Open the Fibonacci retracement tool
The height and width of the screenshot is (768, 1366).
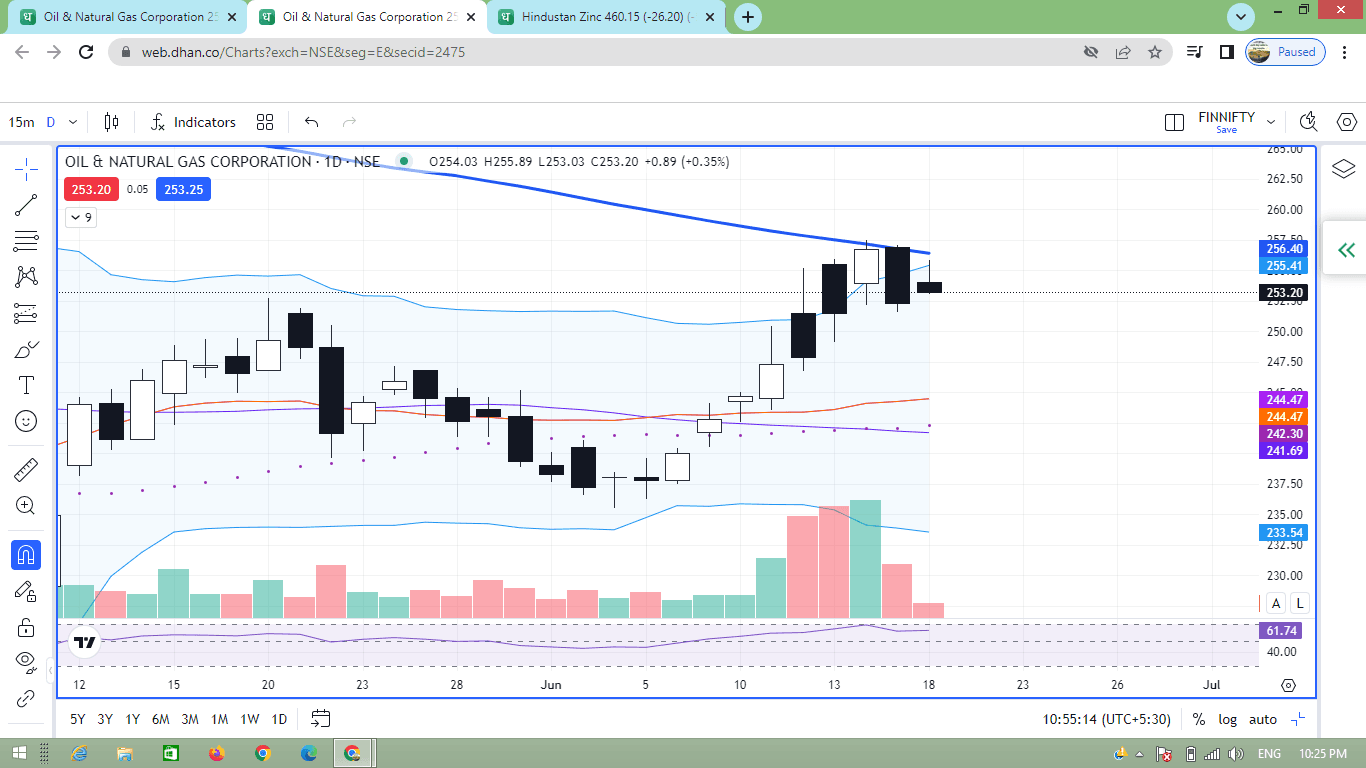(26, 241)
